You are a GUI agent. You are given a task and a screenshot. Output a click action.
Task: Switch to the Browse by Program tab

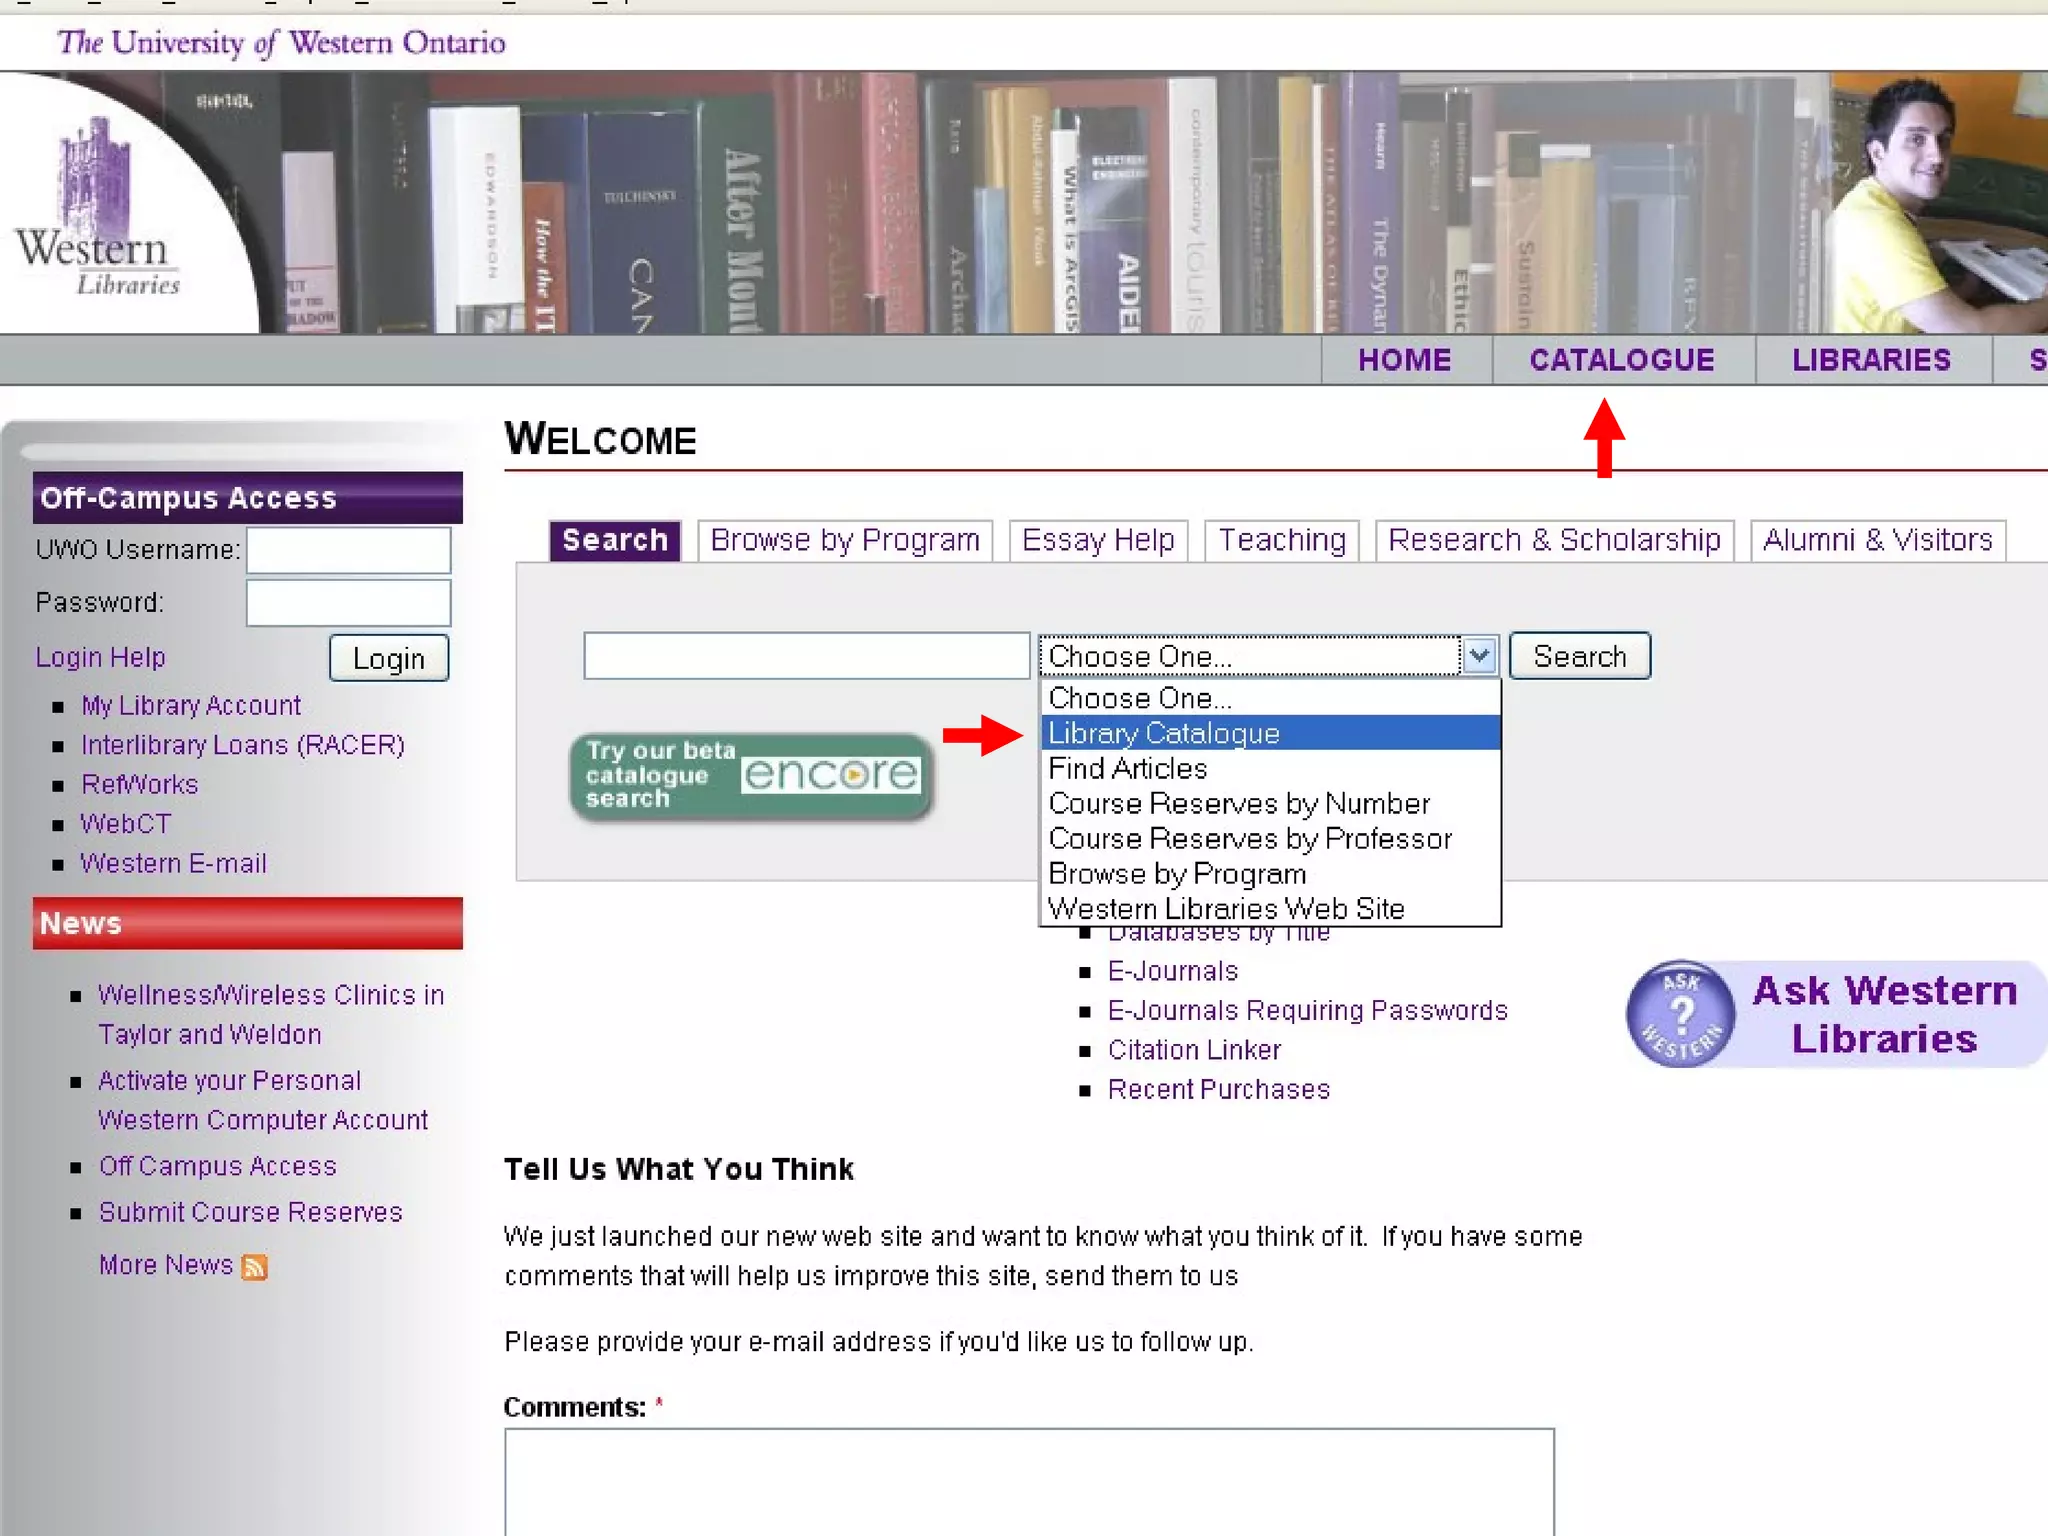click(844, 540)
